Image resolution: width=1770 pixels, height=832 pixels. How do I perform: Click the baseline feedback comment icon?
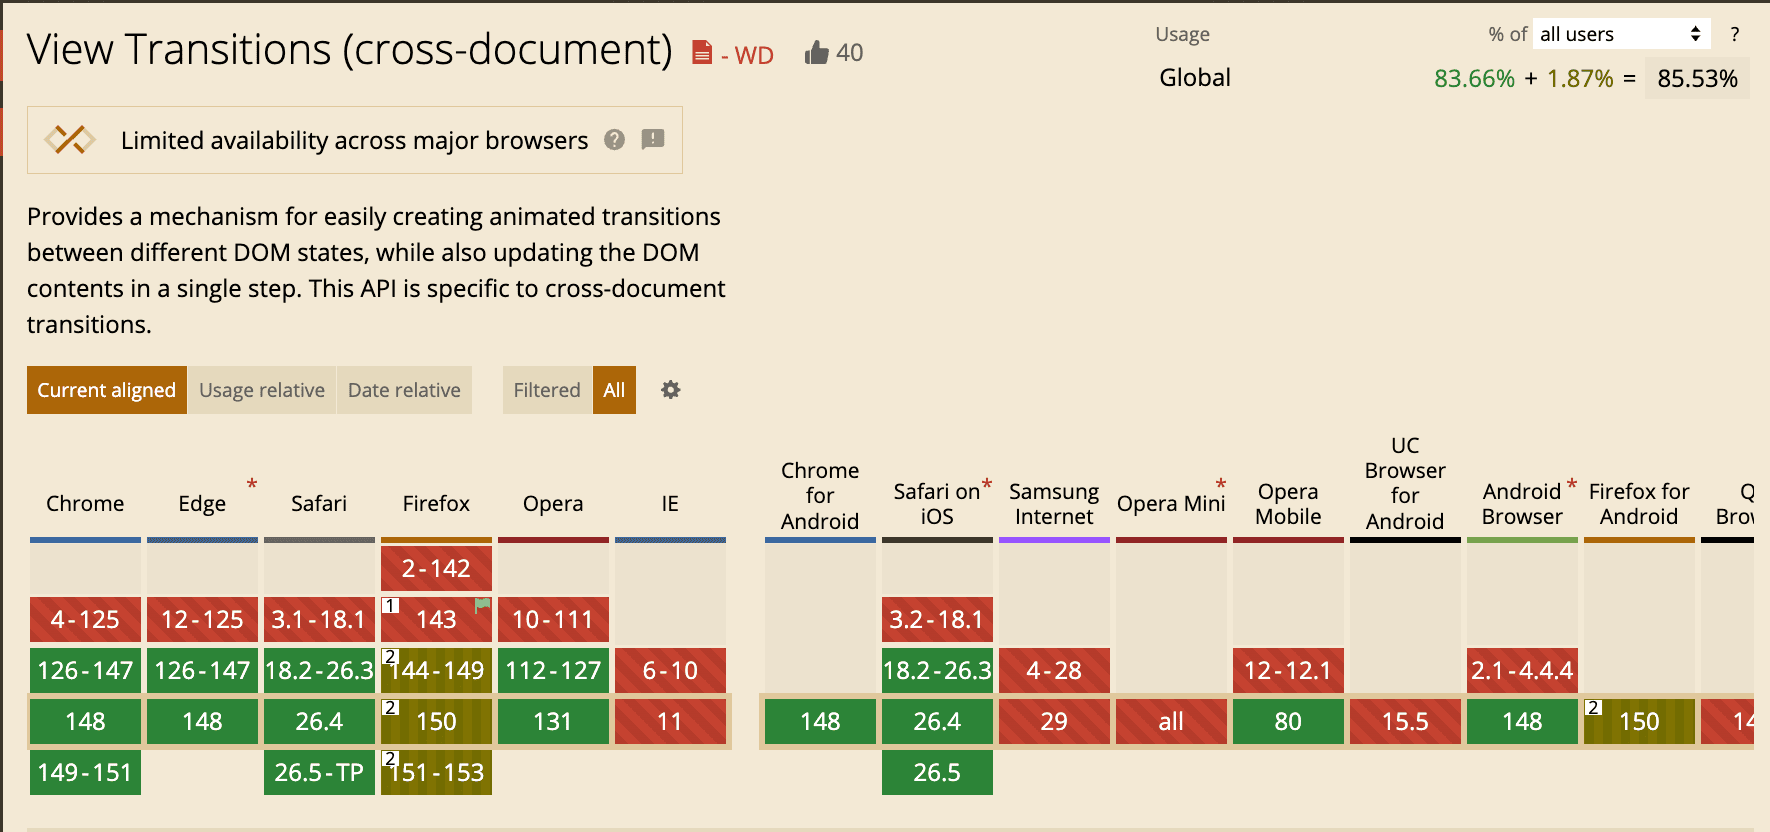(x=653, y=140)
